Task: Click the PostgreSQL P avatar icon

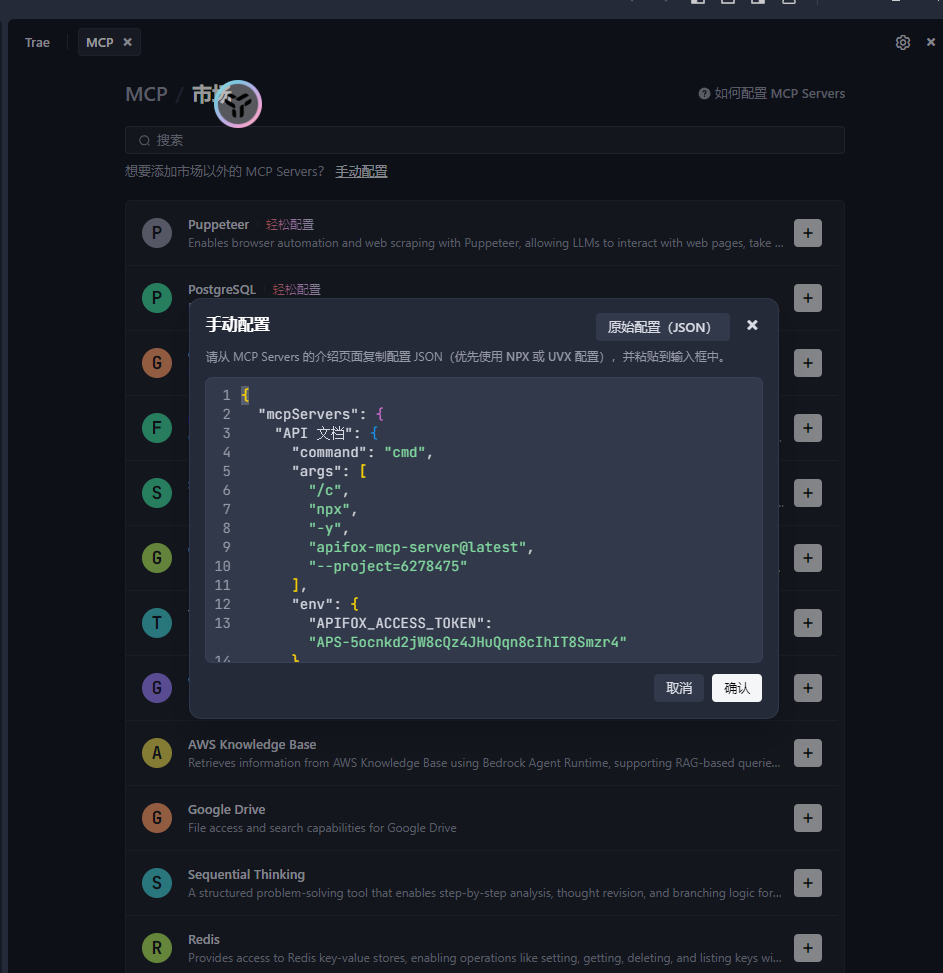Action: tap(157, 298)
